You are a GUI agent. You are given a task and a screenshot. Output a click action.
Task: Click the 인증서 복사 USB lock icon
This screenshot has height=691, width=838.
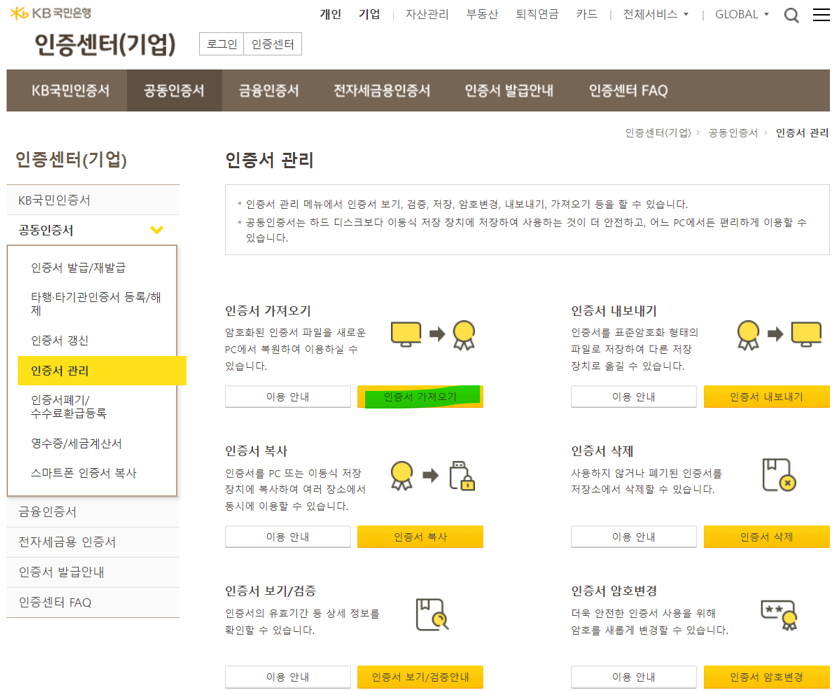tap(431, 475)
